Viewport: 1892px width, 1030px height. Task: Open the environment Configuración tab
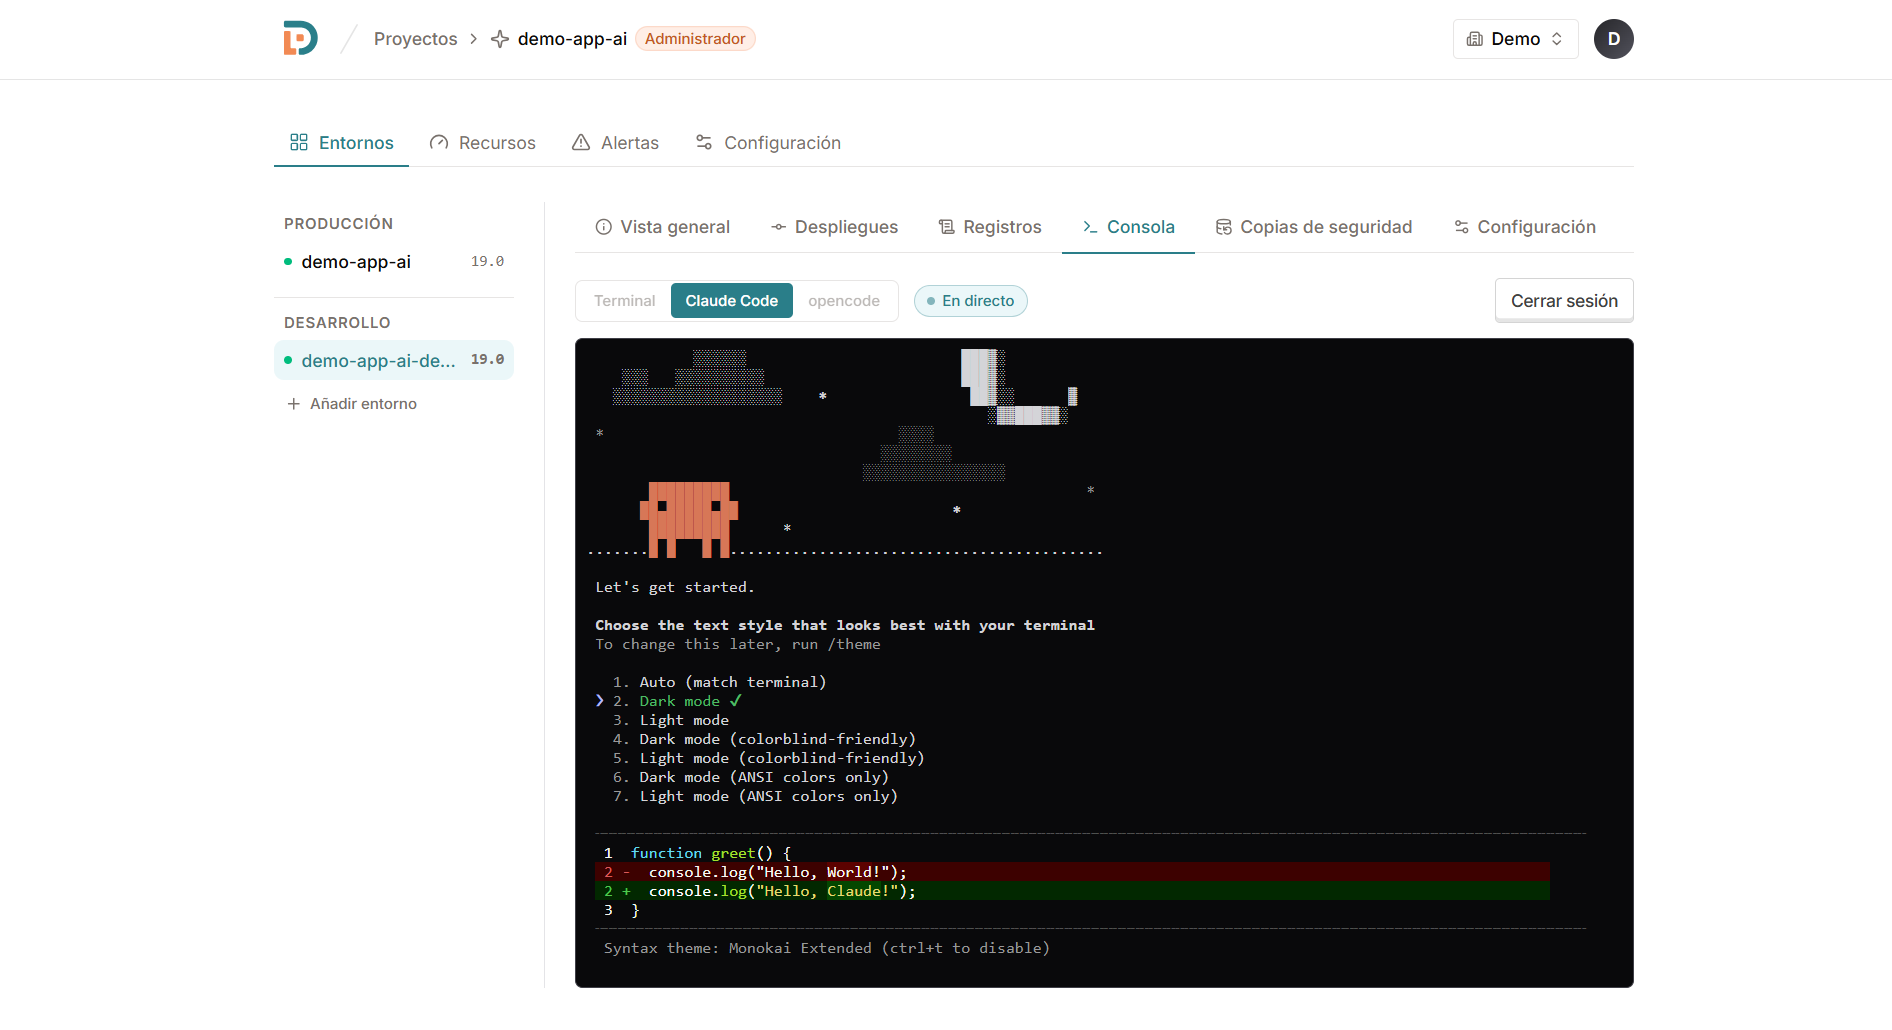pyautogui.click(x=1524, y=227)
